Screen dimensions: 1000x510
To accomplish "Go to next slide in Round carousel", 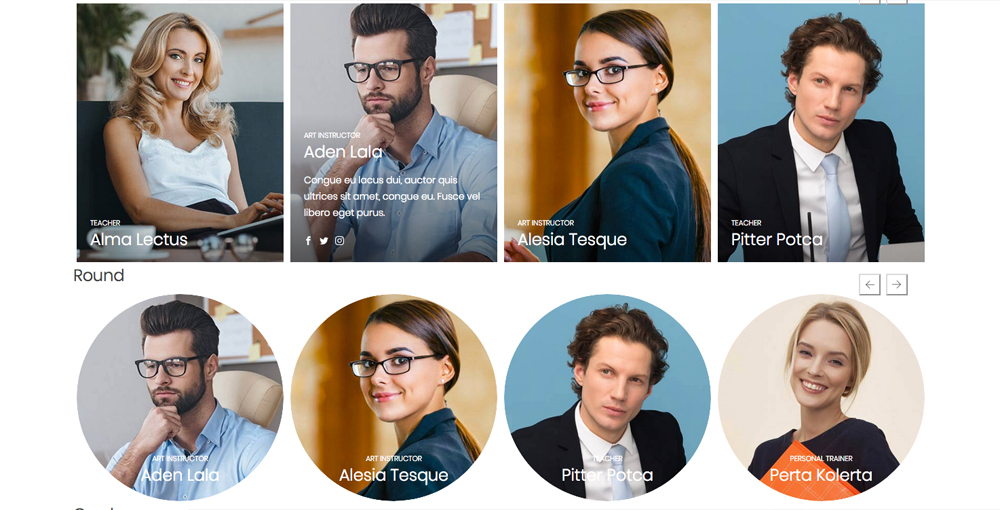I will point(896,284).
